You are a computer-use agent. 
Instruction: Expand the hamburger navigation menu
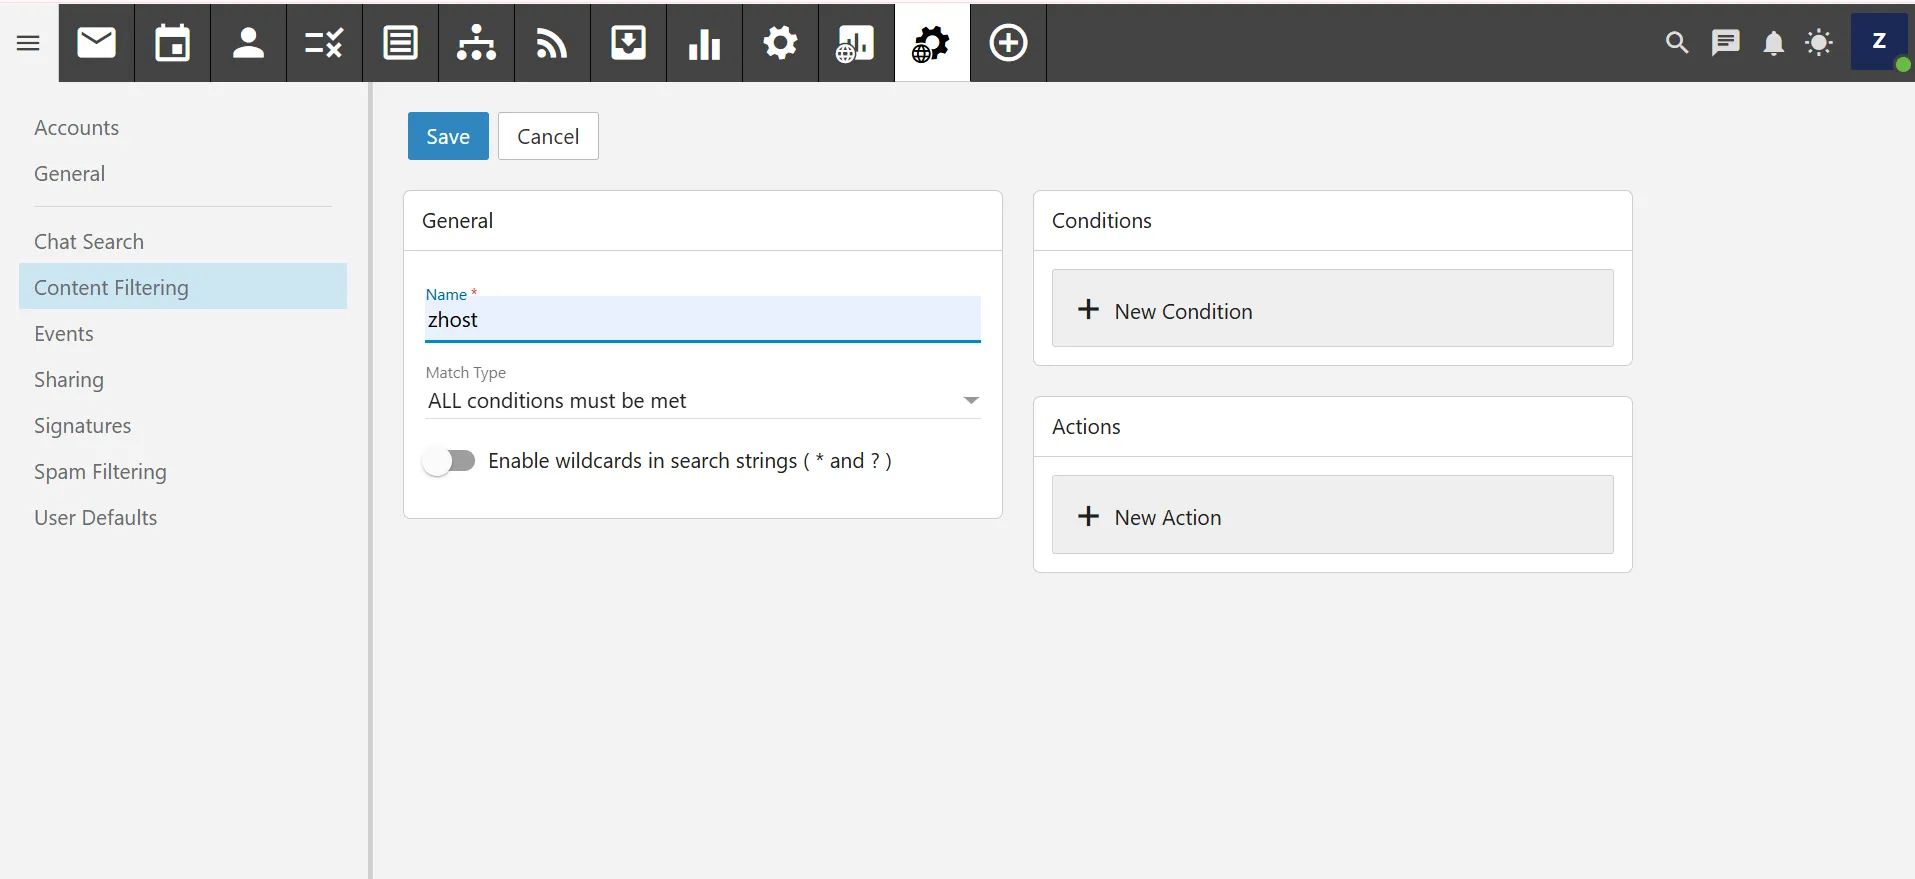[28, 43]
